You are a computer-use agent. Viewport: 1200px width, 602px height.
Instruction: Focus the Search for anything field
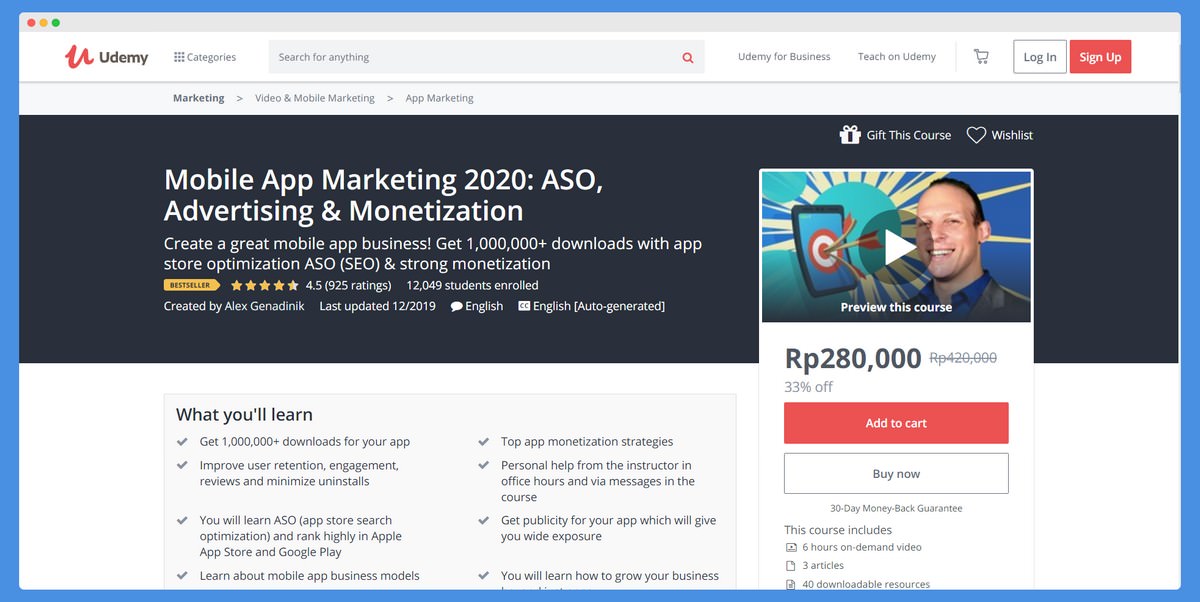point(486,57)
